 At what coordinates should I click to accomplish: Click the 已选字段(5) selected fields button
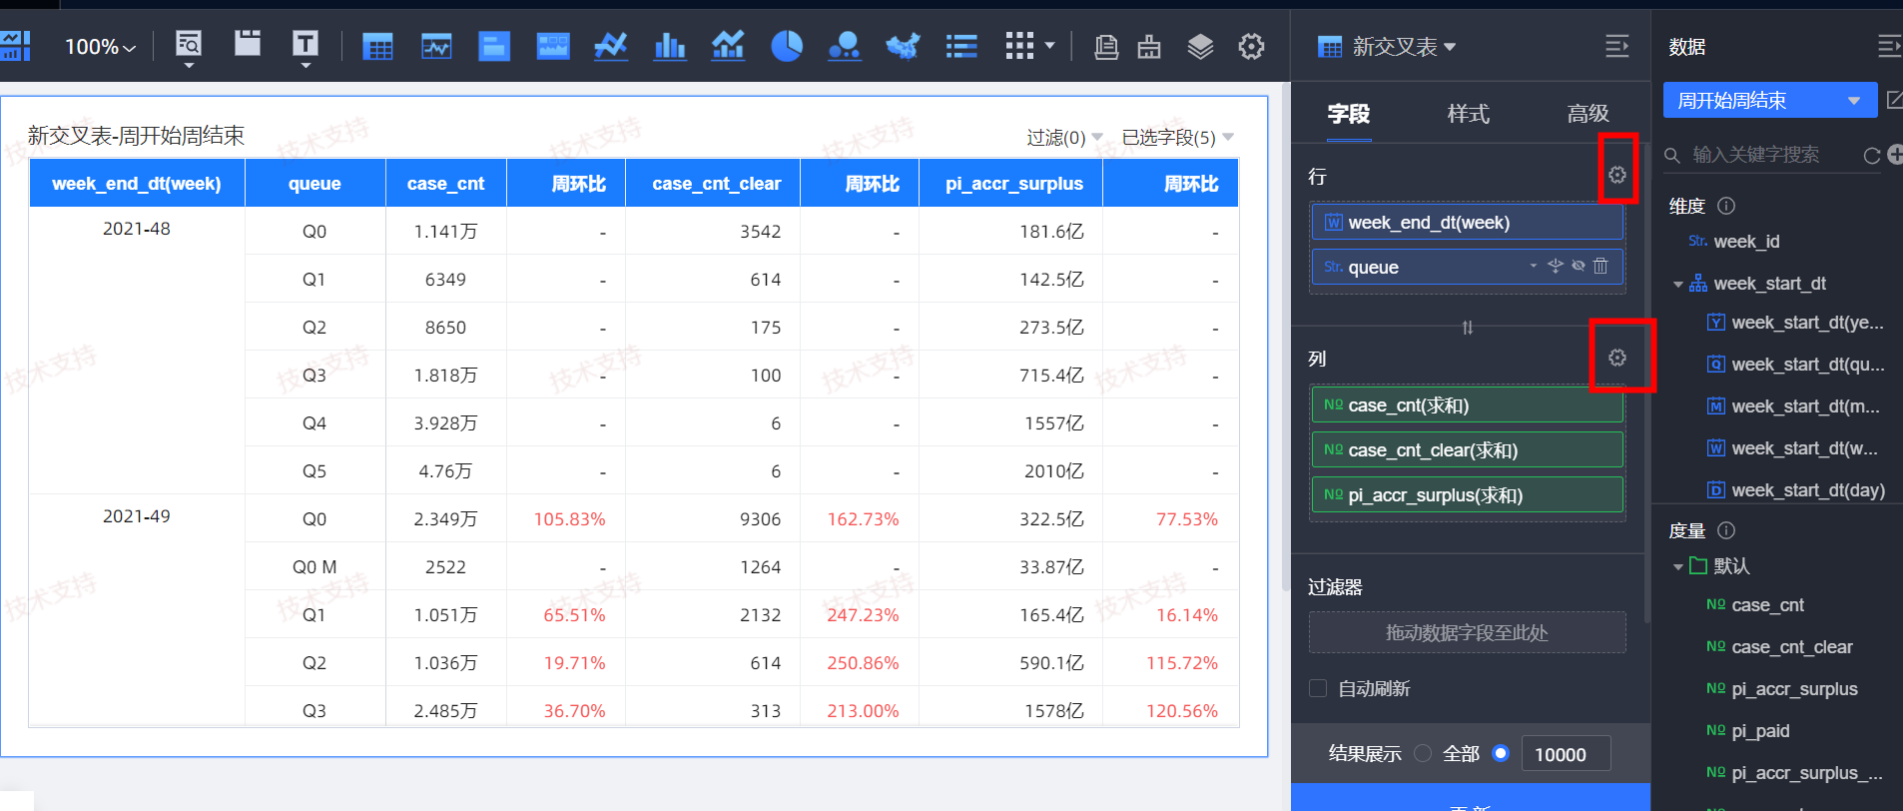pyautogui.click(x=1177, y=137)
